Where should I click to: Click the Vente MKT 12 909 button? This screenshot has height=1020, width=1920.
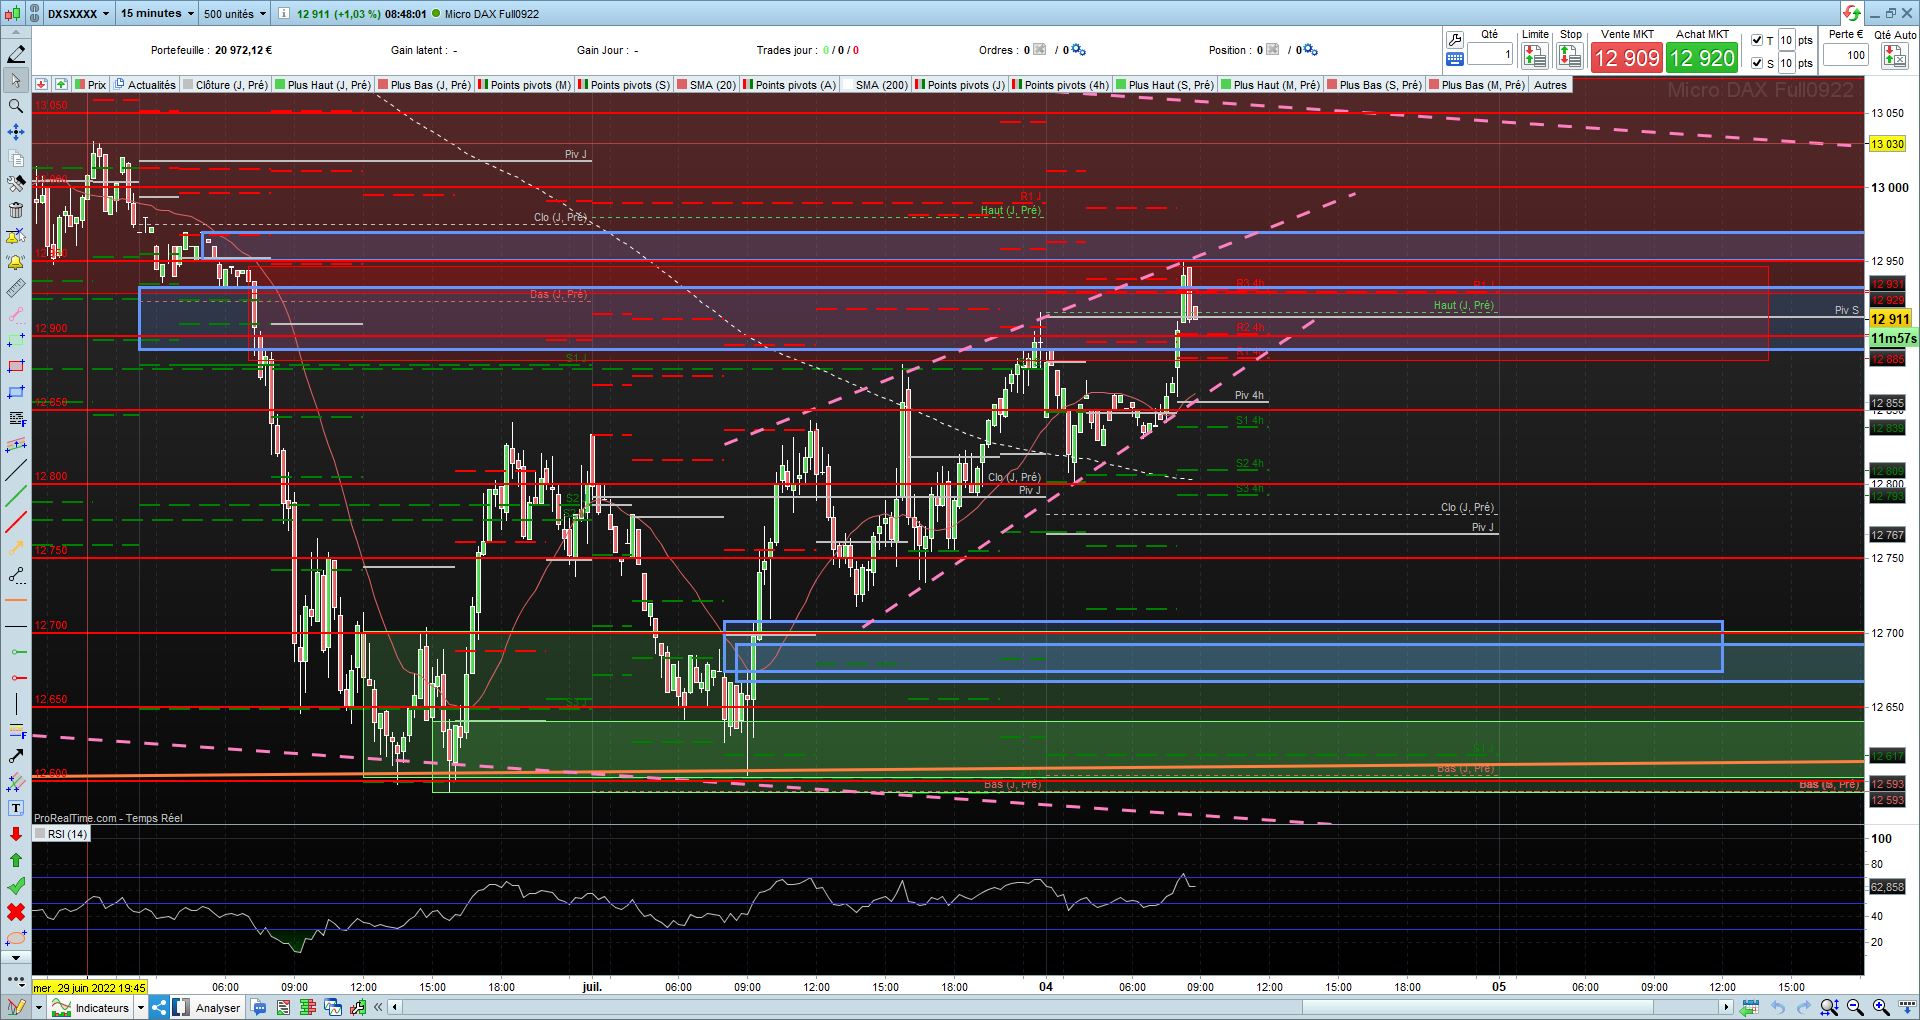click(x=1627, y=58)
